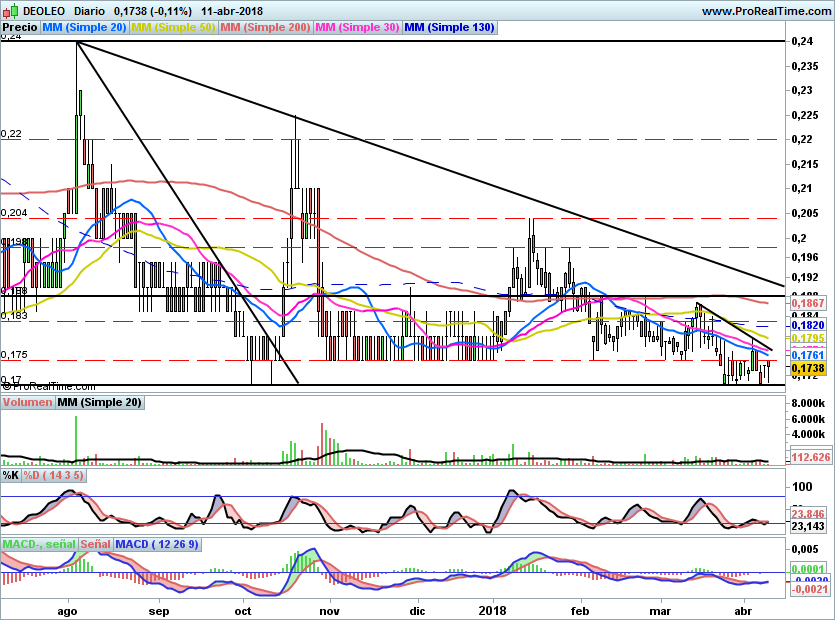The width and height of the screenshot is (835, 620).
Task: Click the MACD ( 12 26 9) label
Action: (x=157, y=544)
